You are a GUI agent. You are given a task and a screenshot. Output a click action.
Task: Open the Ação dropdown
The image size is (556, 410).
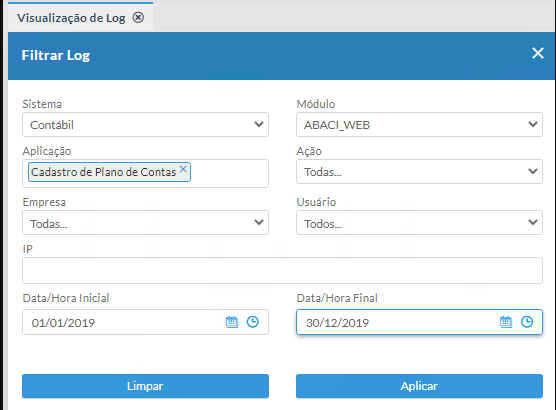coord(419,172)
